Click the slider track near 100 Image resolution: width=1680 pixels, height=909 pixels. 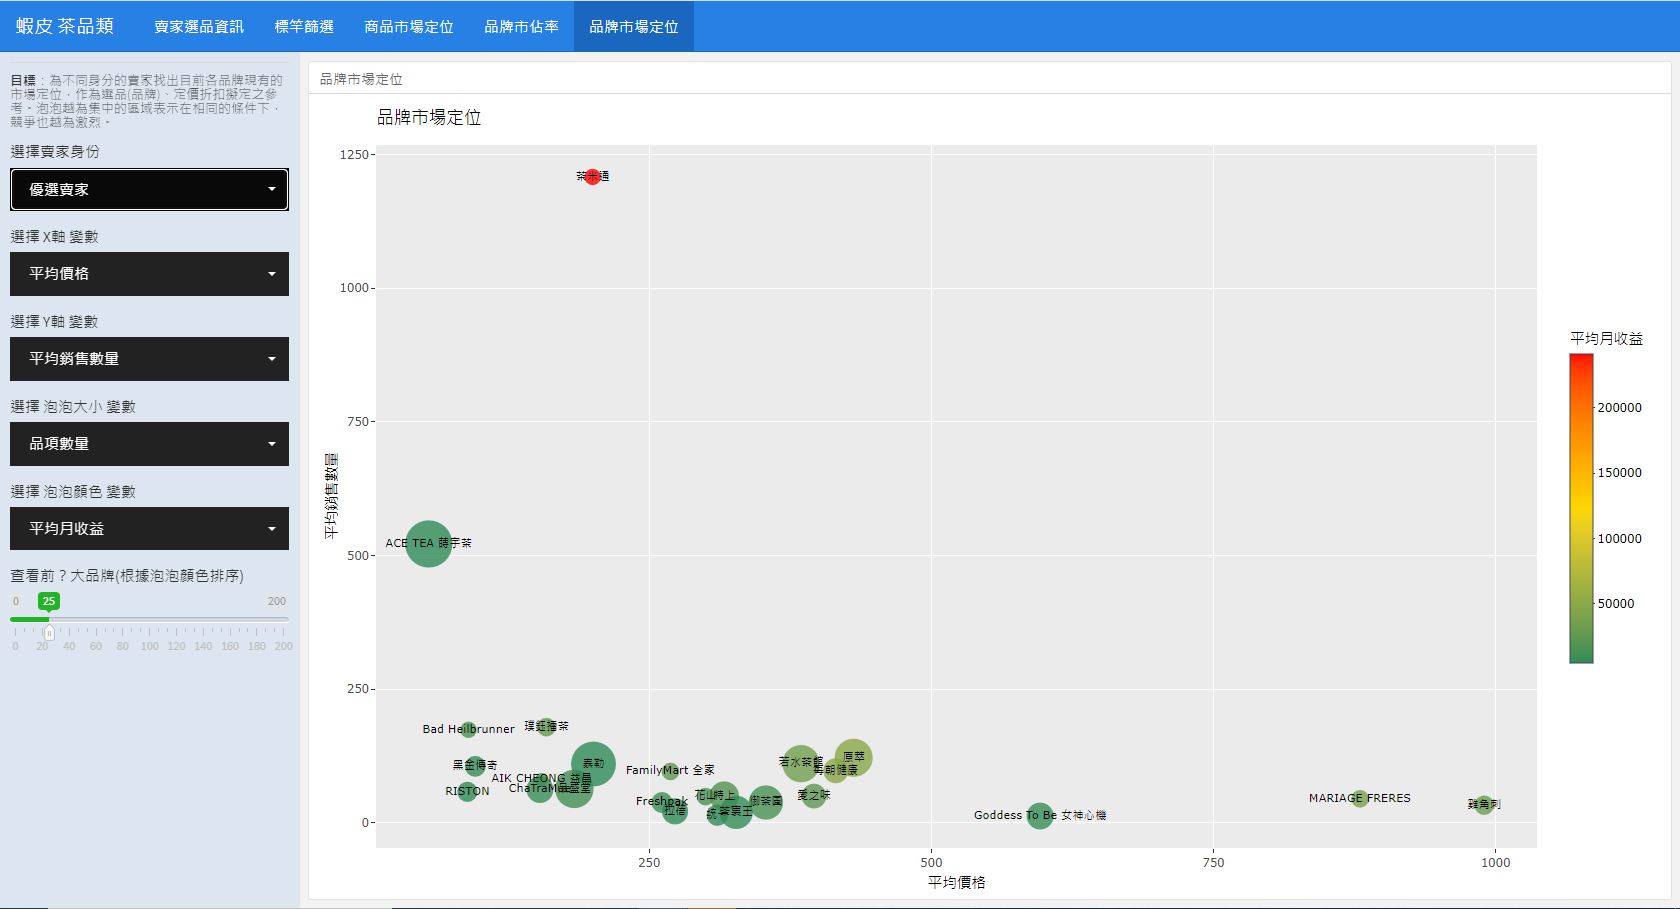click(x=149, y=619)
